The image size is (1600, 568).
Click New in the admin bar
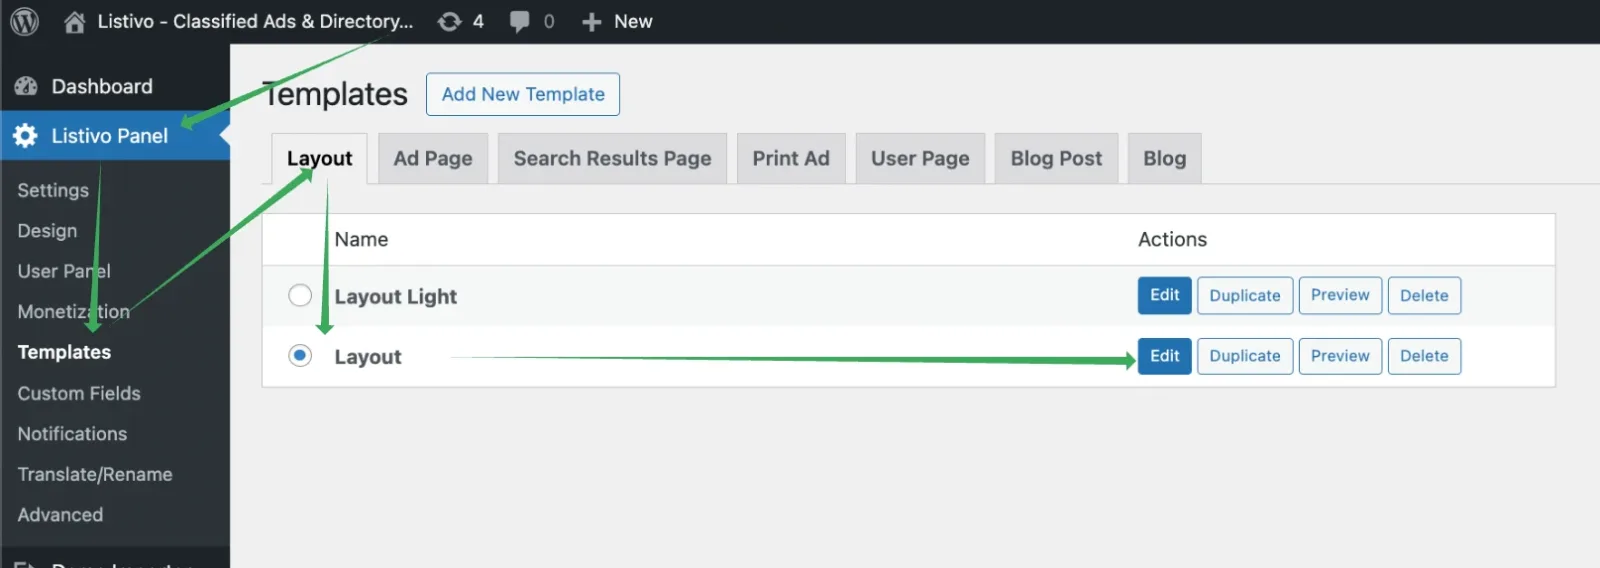point(633,22)
